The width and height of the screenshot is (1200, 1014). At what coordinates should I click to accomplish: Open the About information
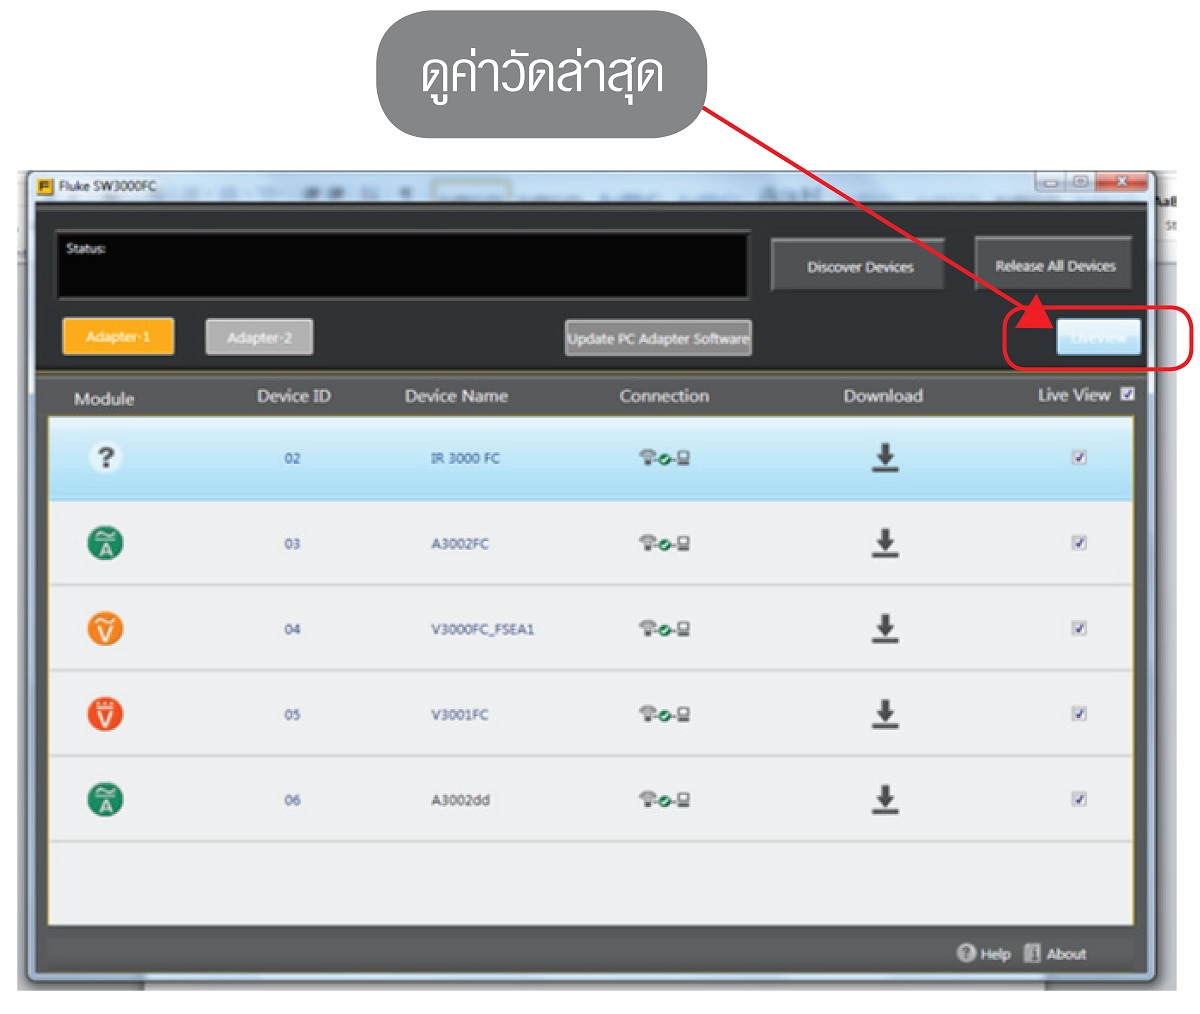(1055, 953)
